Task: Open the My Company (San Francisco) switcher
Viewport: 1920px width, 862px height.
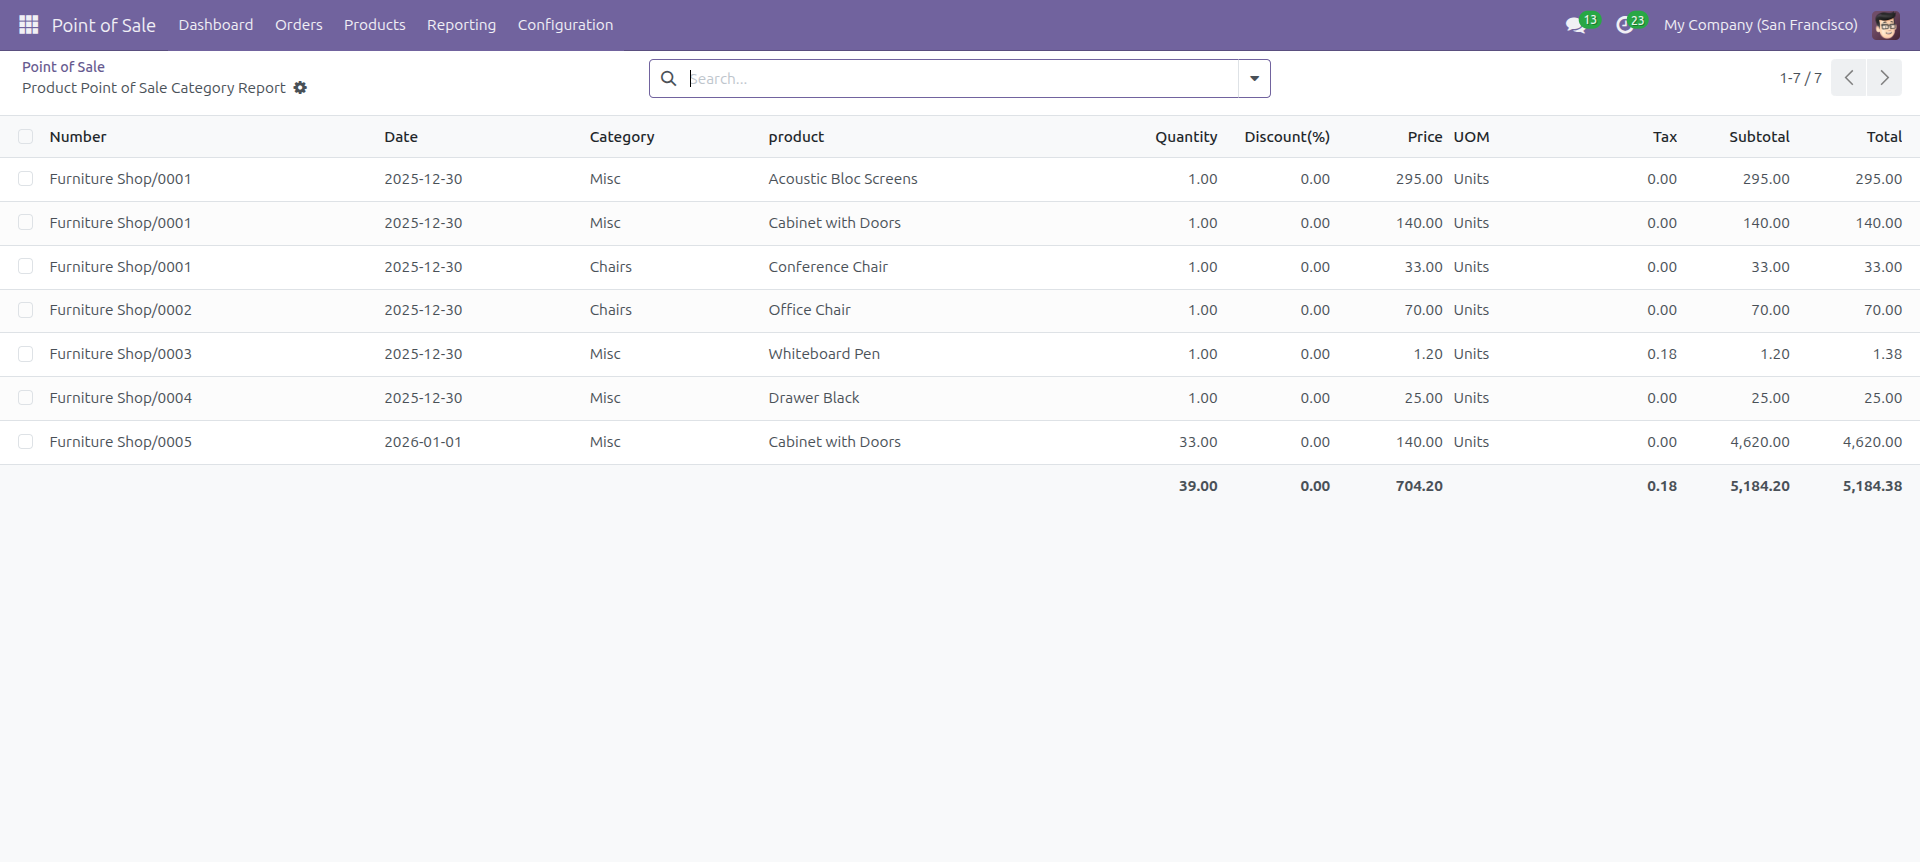Action: pos(1760,25)
